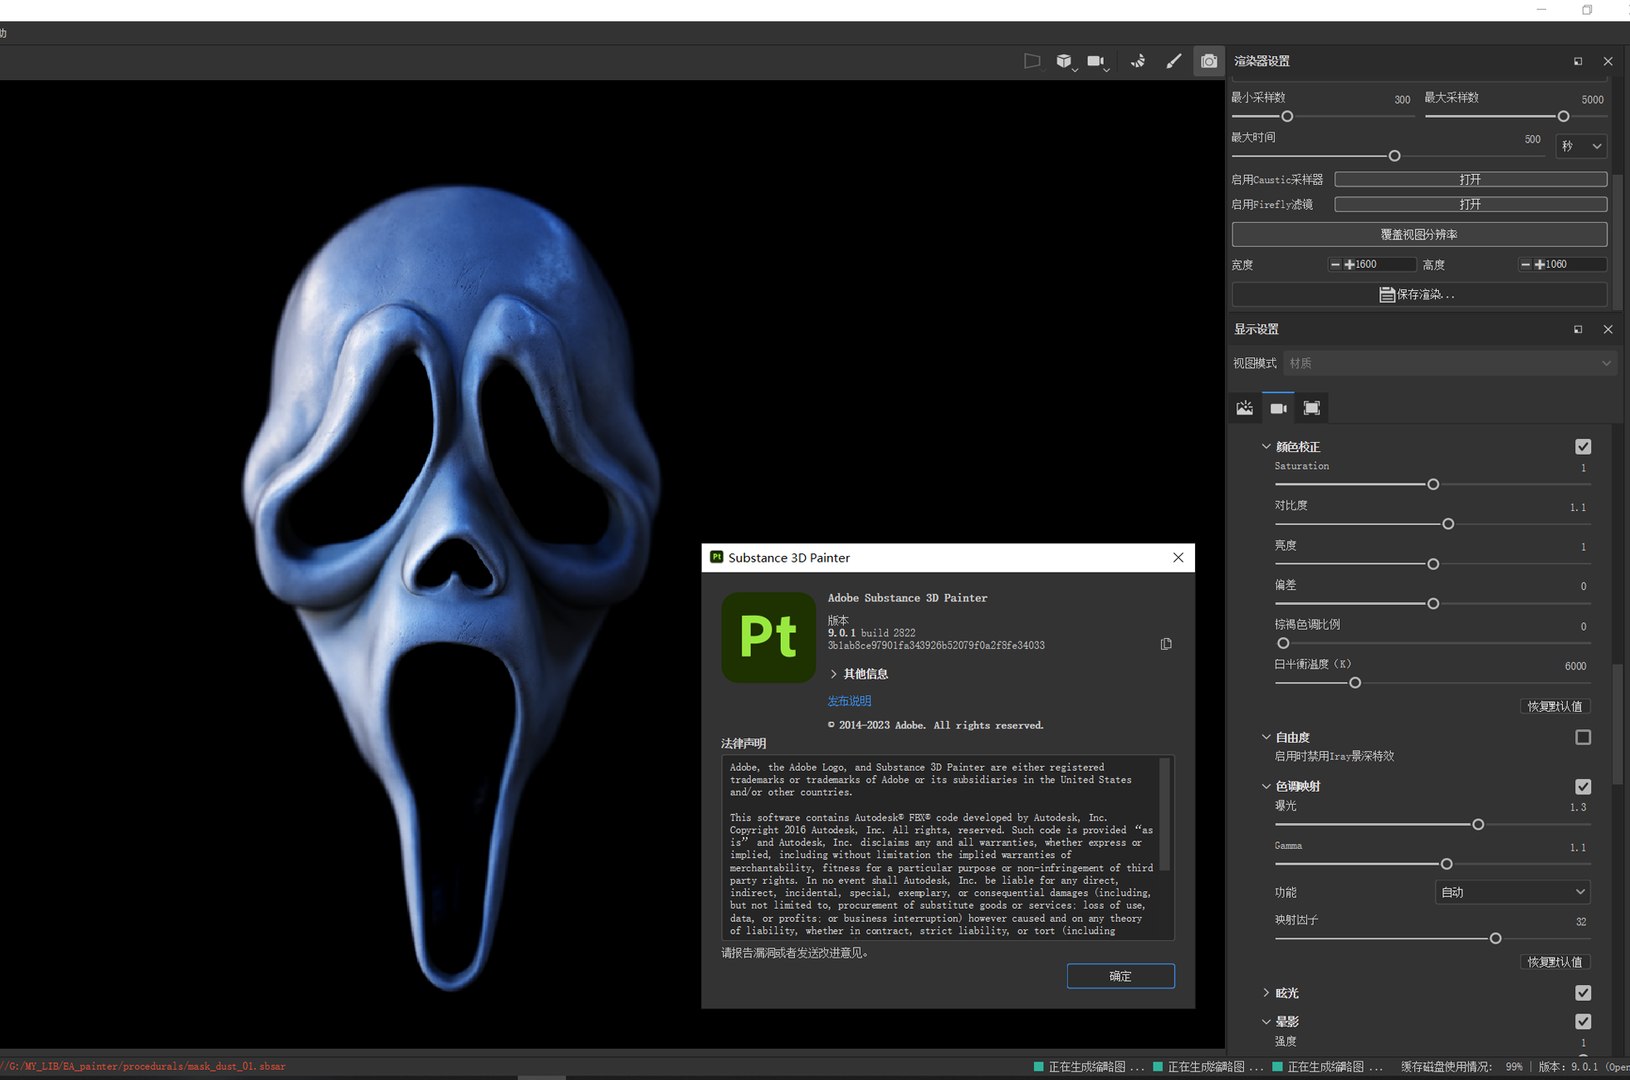1630x1080 pixels.
Task: Undock the 渲染器设置 panel
Action: pos(1578,61)
